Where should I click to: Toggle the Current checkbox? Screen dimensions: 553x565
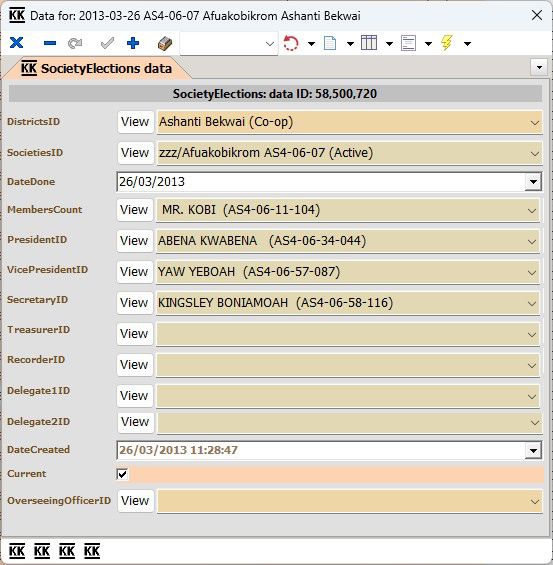click(x=122, y=473)
